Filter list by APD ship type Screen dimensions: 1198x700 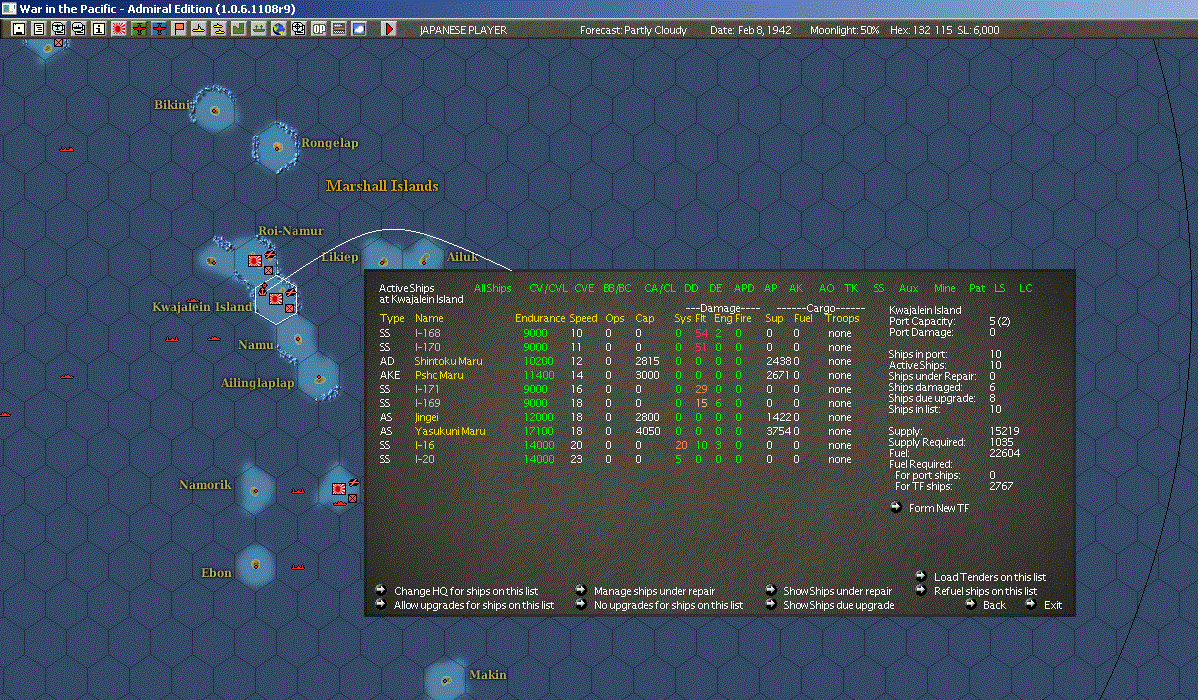[x=744, y=288]
